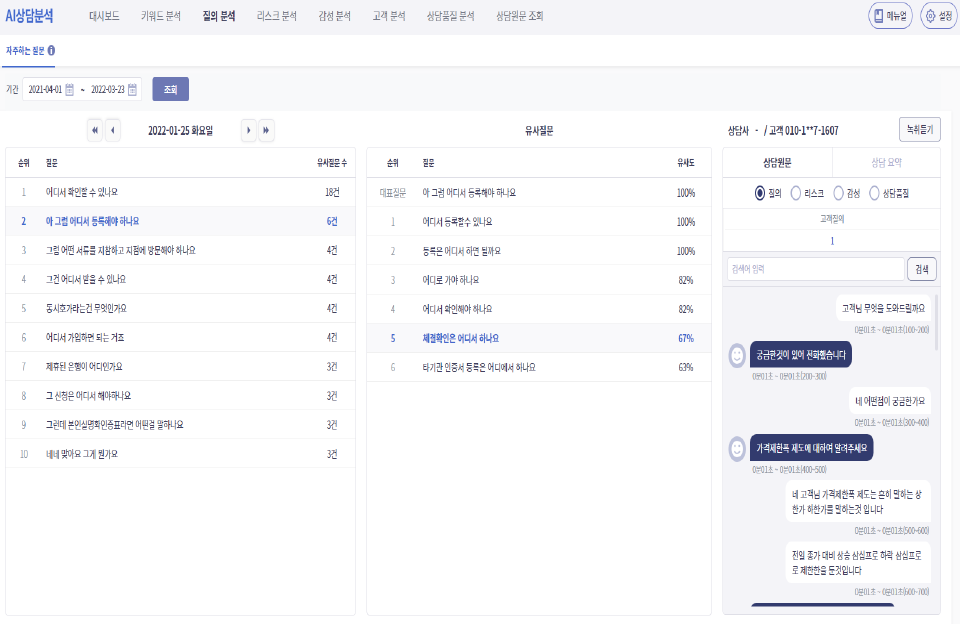Open the 리스크 분석 menu
The image size is (960, 624).
(x=277, y=16)
